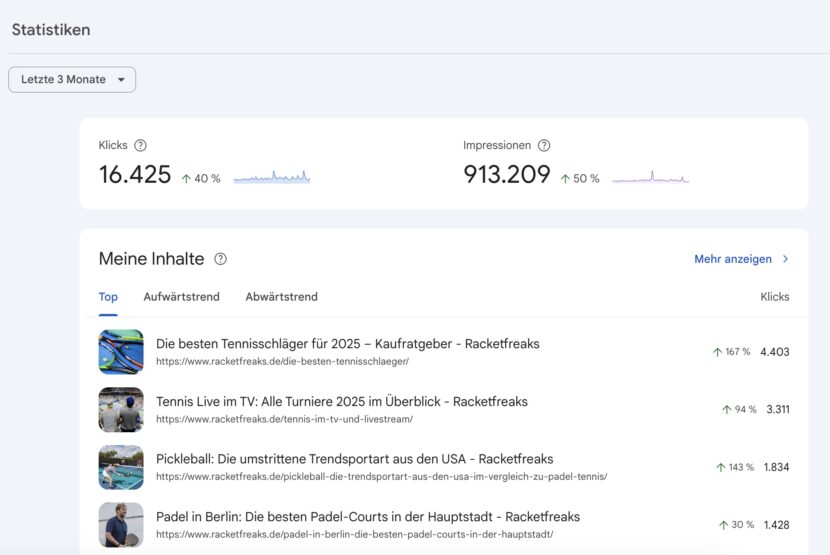Click the help icon next to Impressionen
This screenshot has width=830, height=555.
point(544,145)
